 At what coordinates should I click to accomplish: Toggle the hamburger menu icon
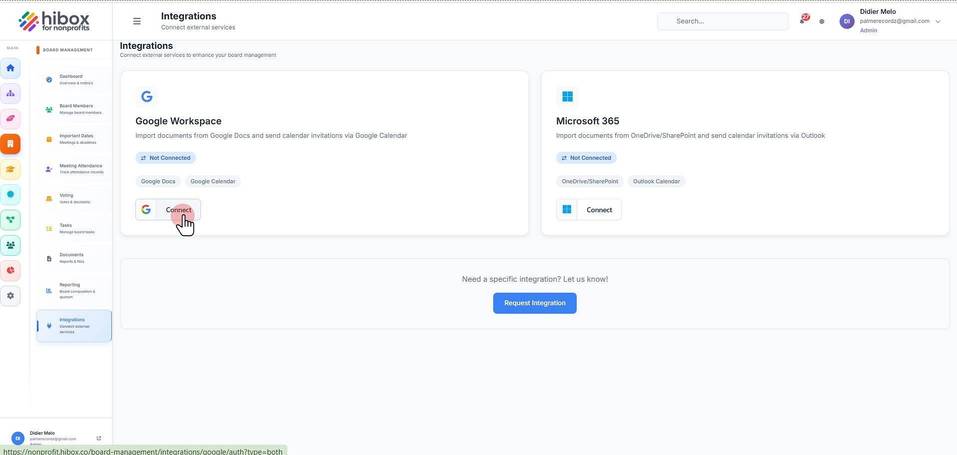click(137, 21)
